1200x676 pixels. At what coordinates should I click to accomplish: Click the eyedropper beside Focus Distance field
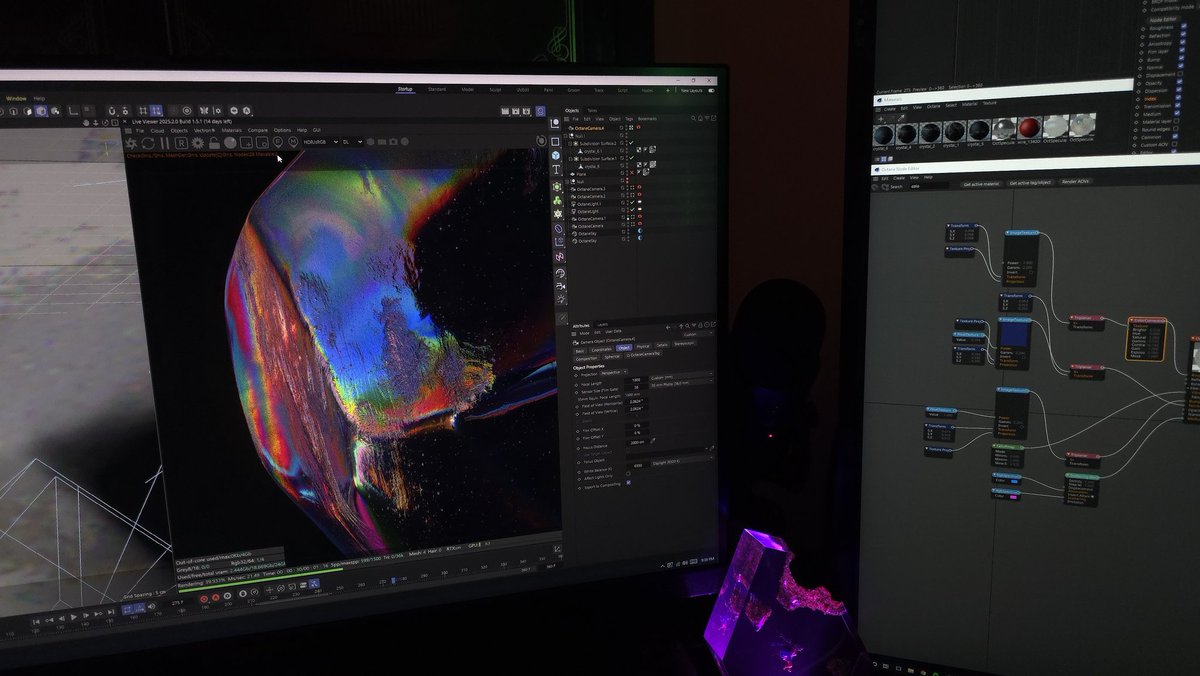pyautogui.click(x=653, y=441)
